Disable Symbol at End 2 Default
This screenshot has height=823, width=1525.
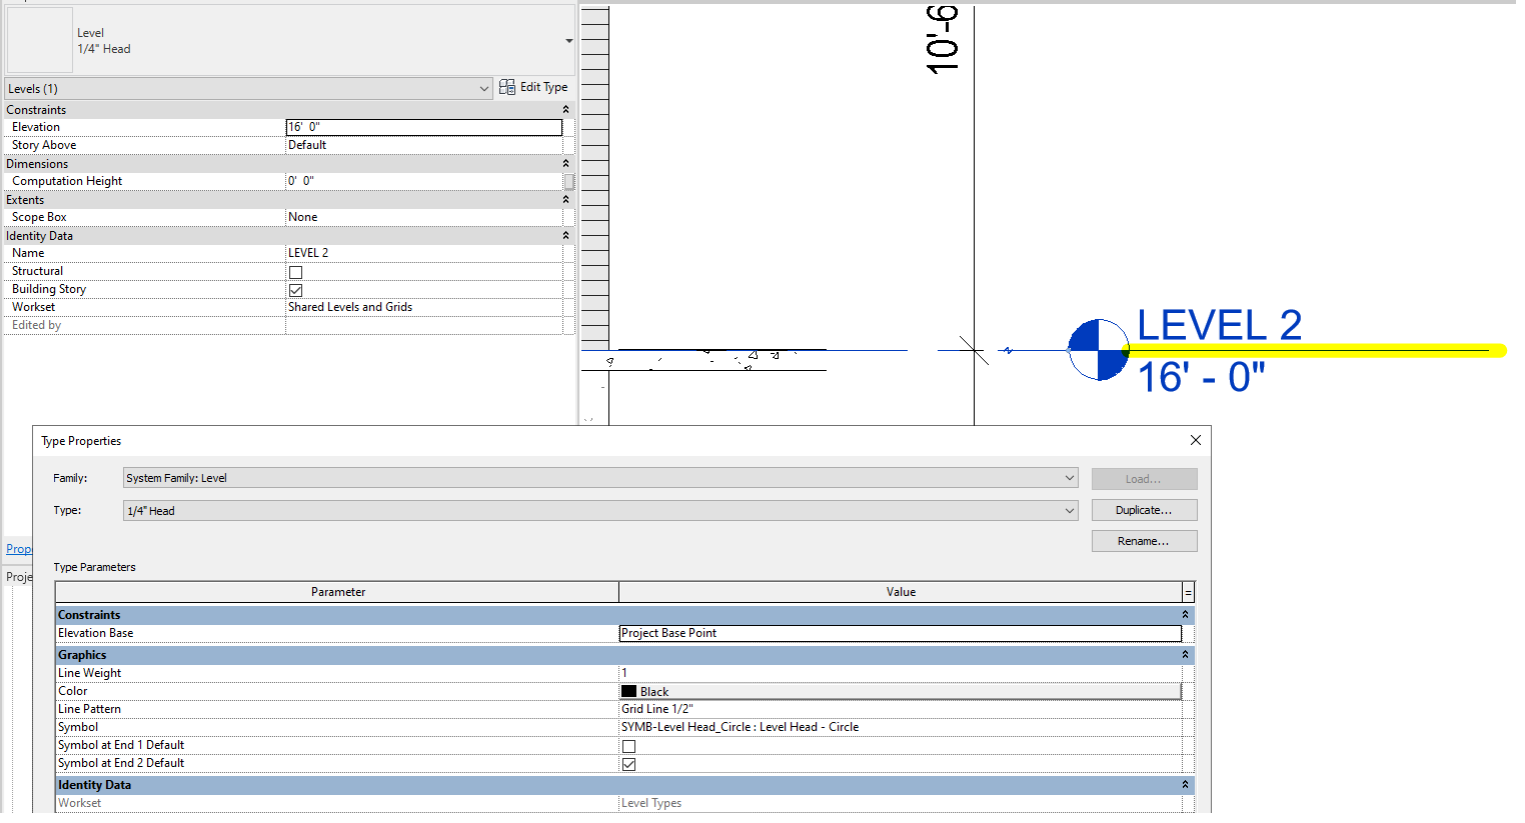[x=629, y=764]
